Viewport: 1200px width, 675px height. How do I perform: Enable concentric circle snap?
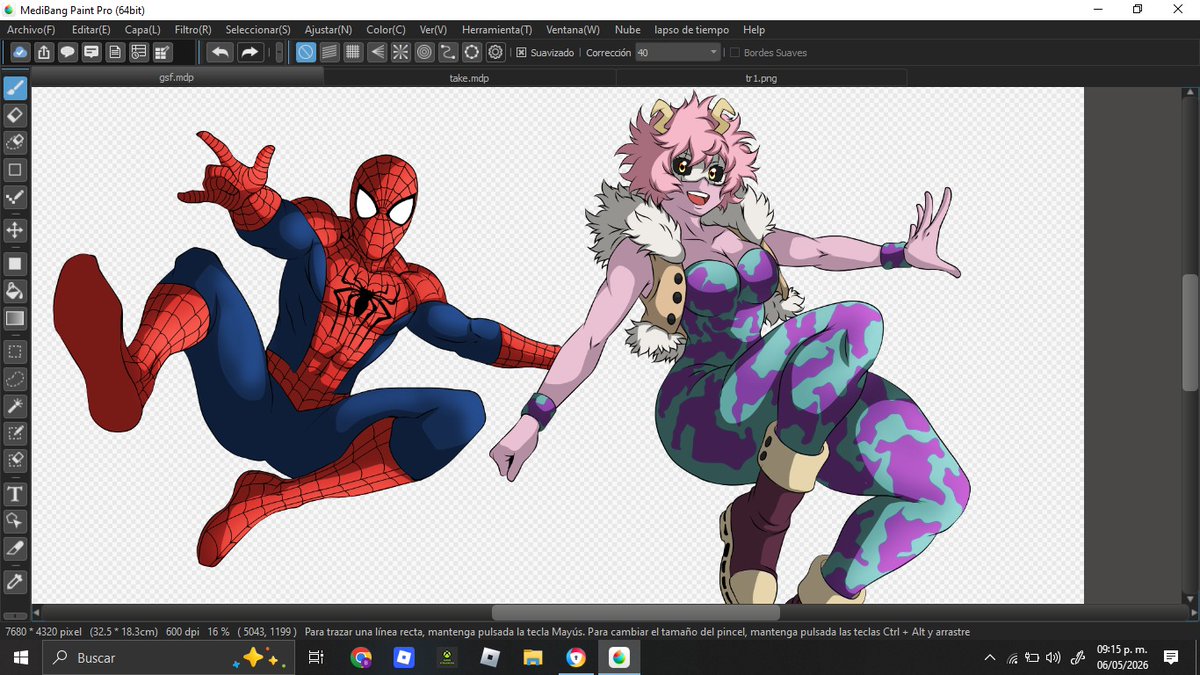[424, 52]
